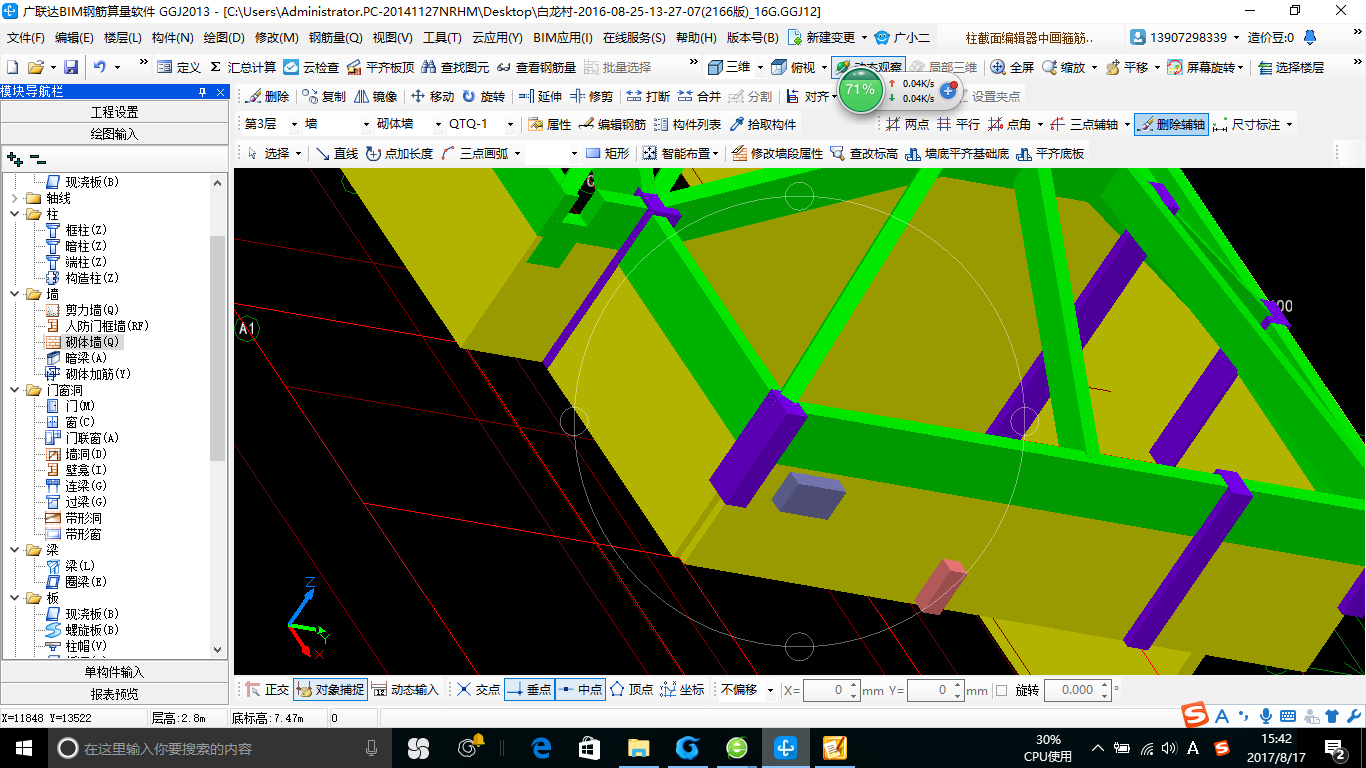Select the 镜像 mirror tool
The image size is (1366, 768).
[376, 97]
